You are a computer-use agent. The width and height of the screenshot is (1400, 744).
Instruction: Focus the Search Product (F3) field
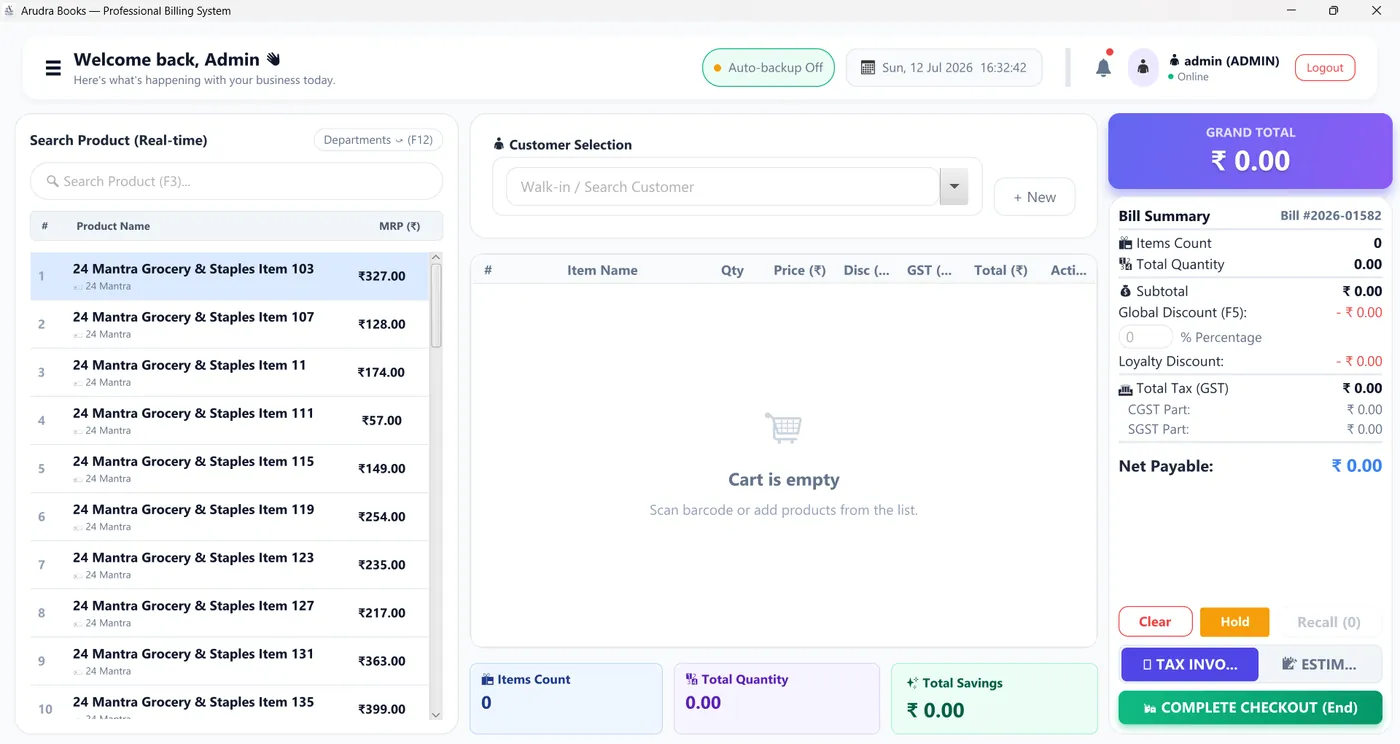(236, 181)
